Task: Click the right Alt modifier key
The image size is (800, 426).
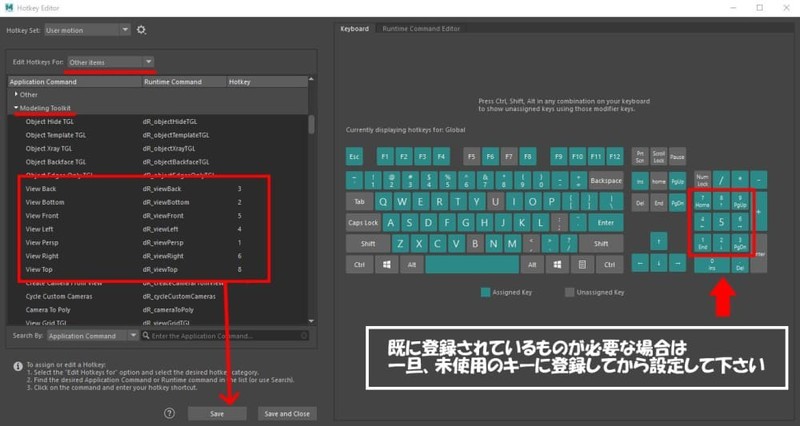Action: (532, 265)
